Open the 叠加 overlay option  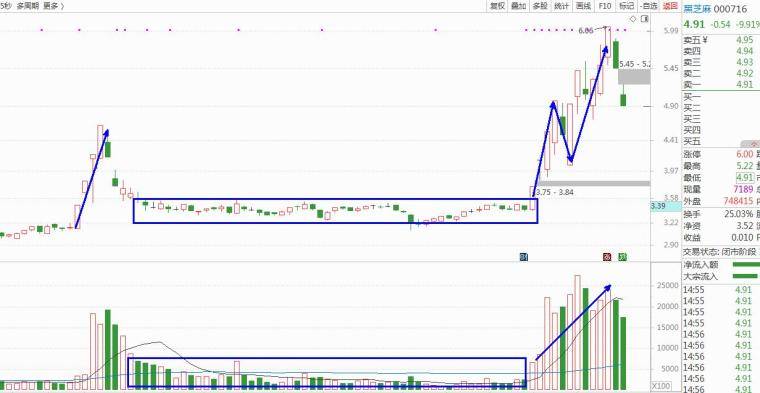(x=519, y=6)
